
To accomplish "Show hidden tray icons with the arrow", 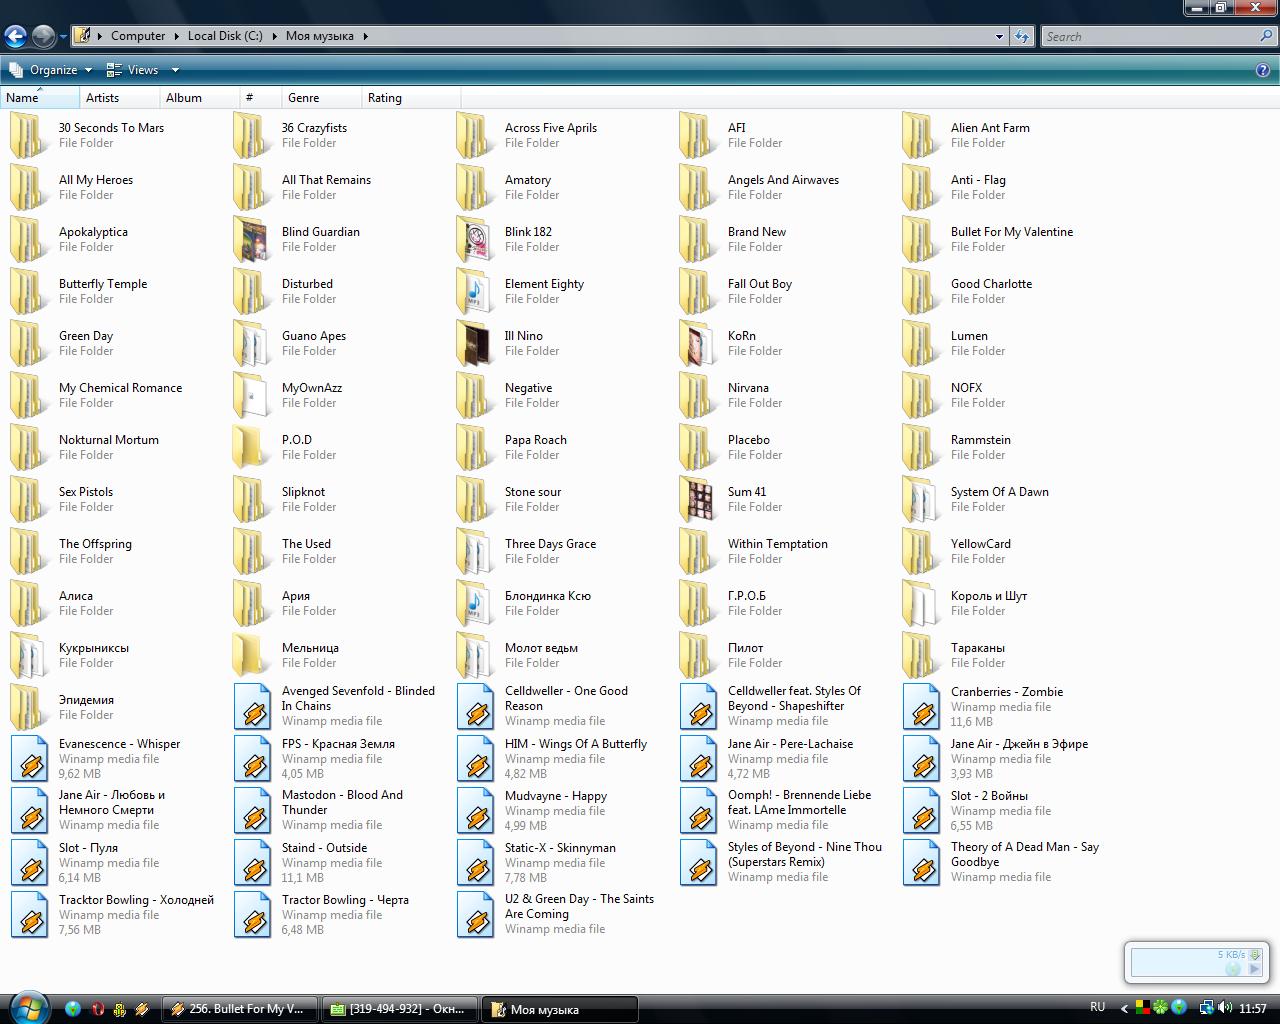I will [1124, 1008].
